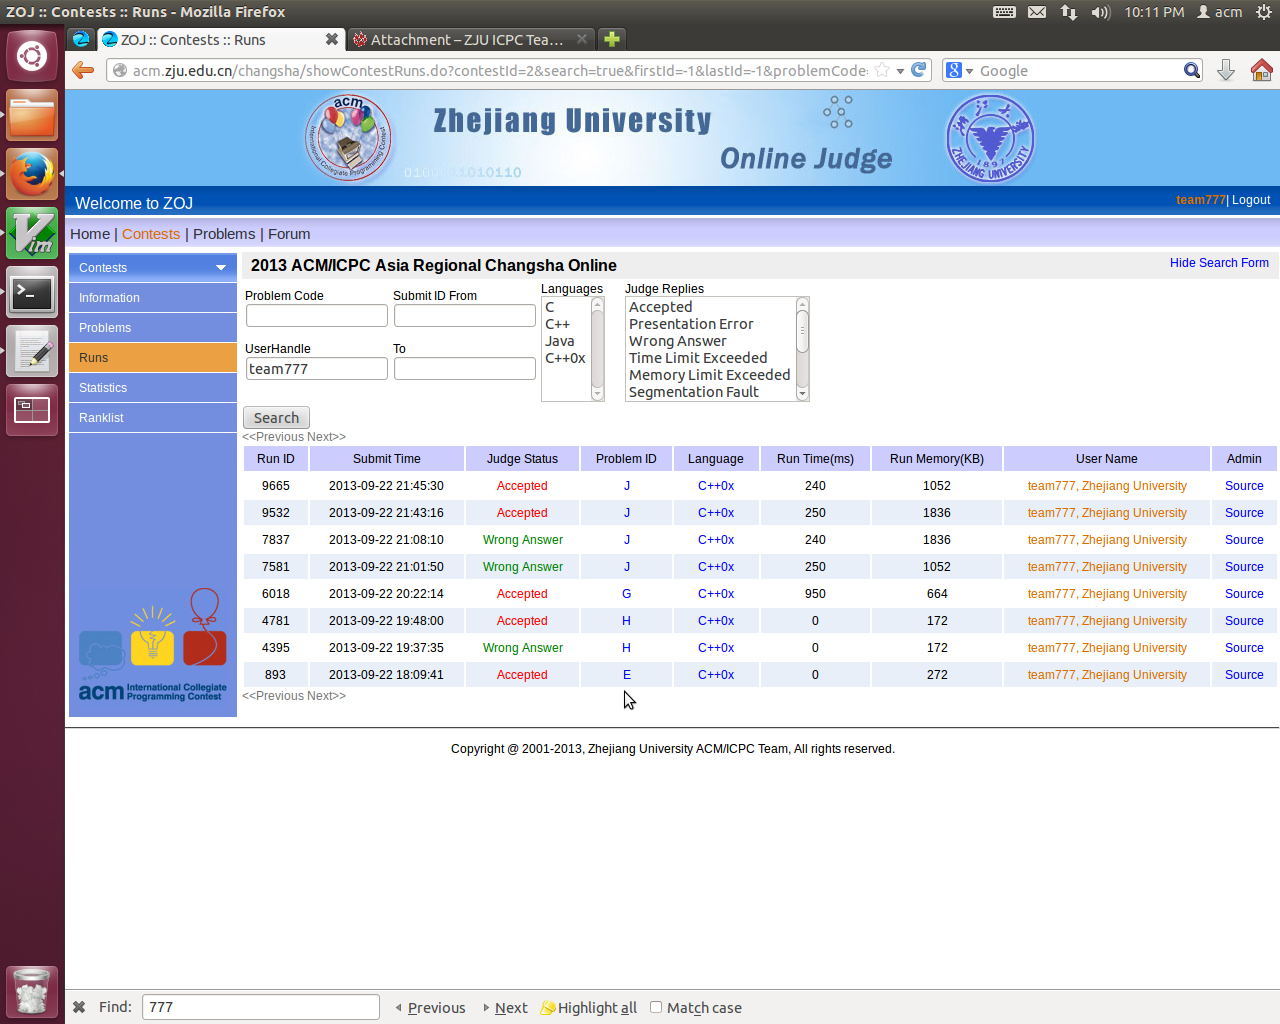The height and width of the screenshot is (1024, 1280).
Task: Open Source link for run 9665
Action: click(x=1244, y=486)
